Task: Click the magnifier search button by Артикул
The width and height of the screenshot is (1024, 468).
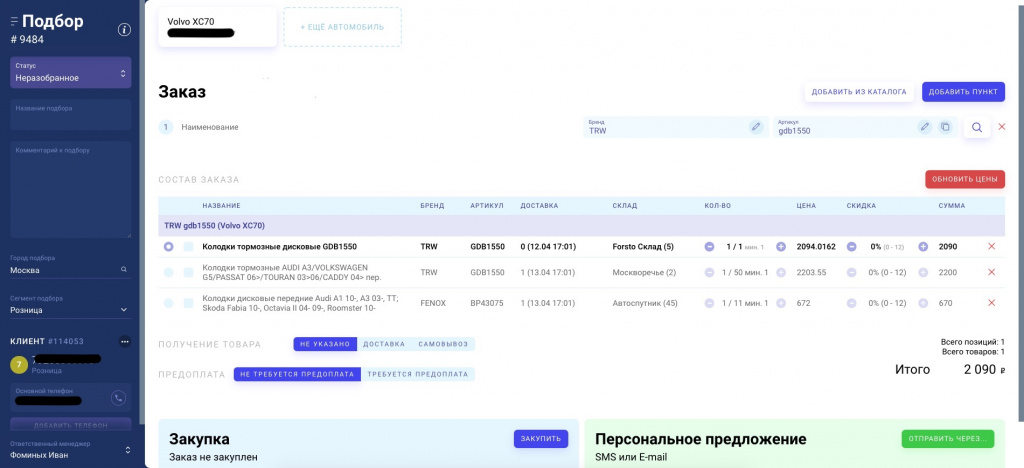Action: click(977, 127)
